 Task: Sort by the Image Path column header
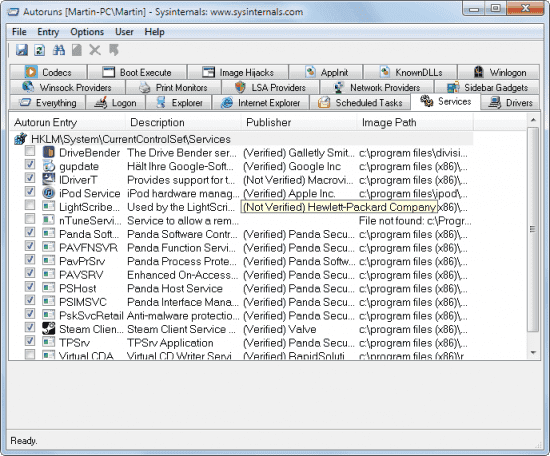(415, 122)
